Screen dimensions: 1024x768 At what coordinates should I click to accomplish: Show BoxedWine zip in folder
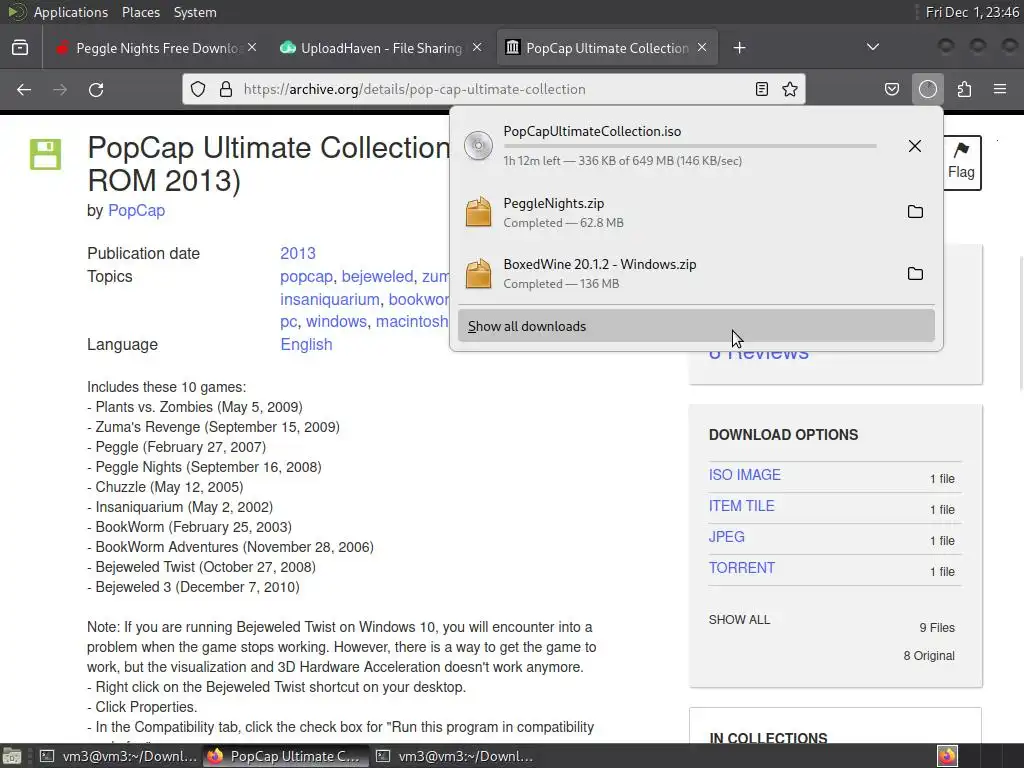915,273
